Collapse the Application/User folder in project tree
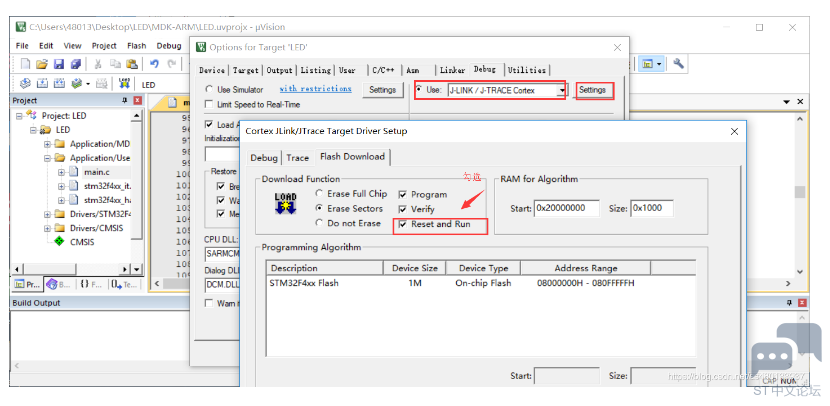 [x=47, y=158]
